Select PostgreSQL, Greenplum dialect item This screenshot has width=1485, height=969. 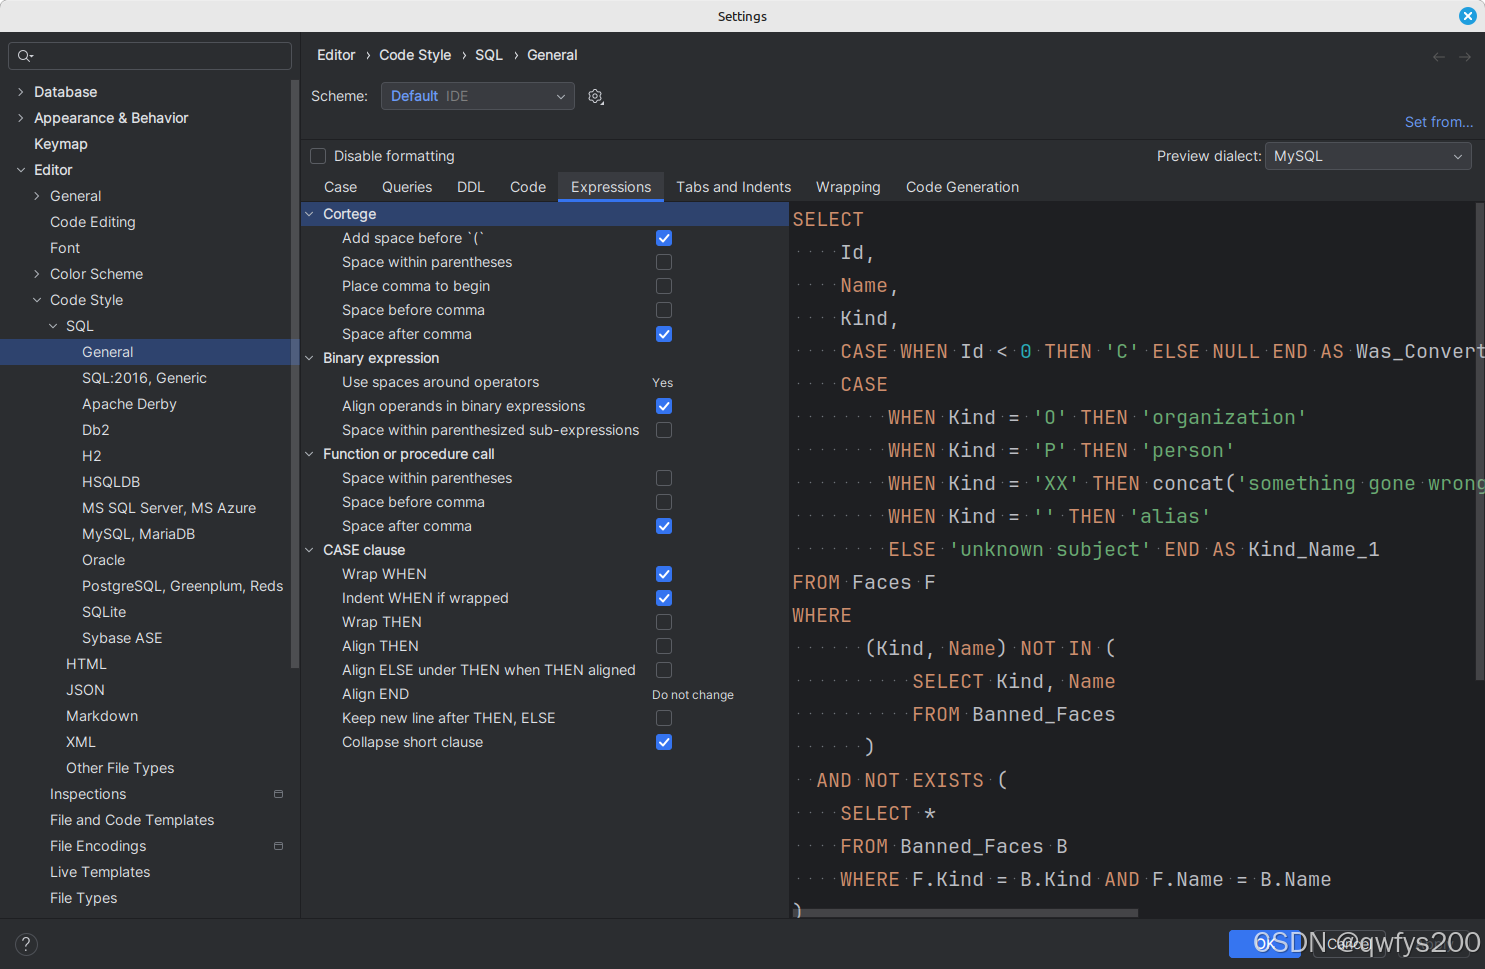[x=182, y=586]
